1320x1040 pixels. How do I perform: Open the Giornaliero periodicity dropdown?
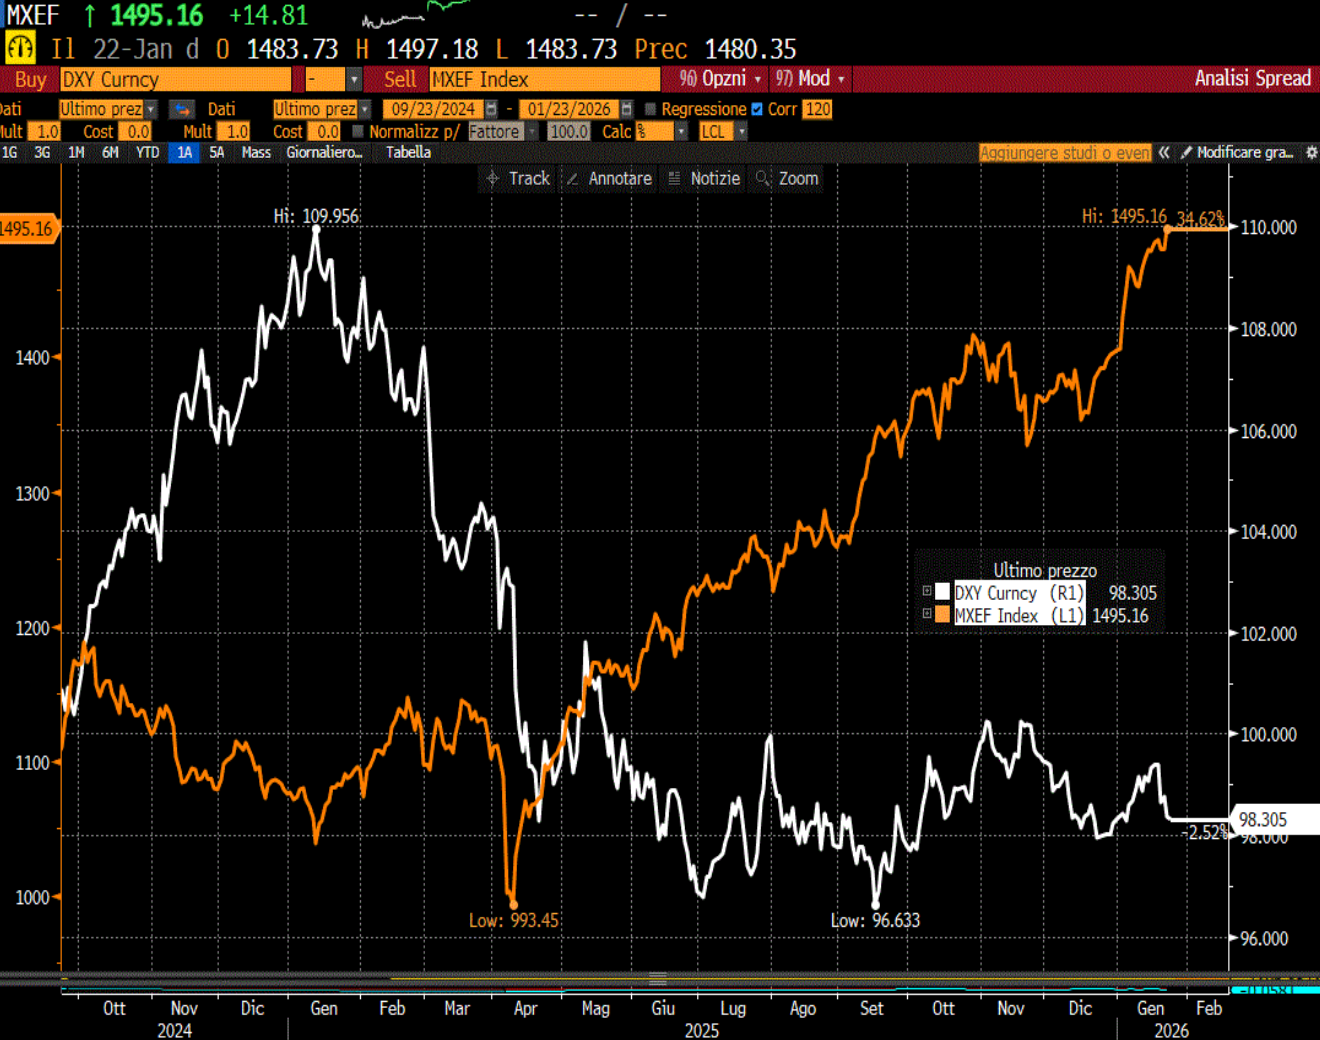pyautogui.click(x=324, y=152)
